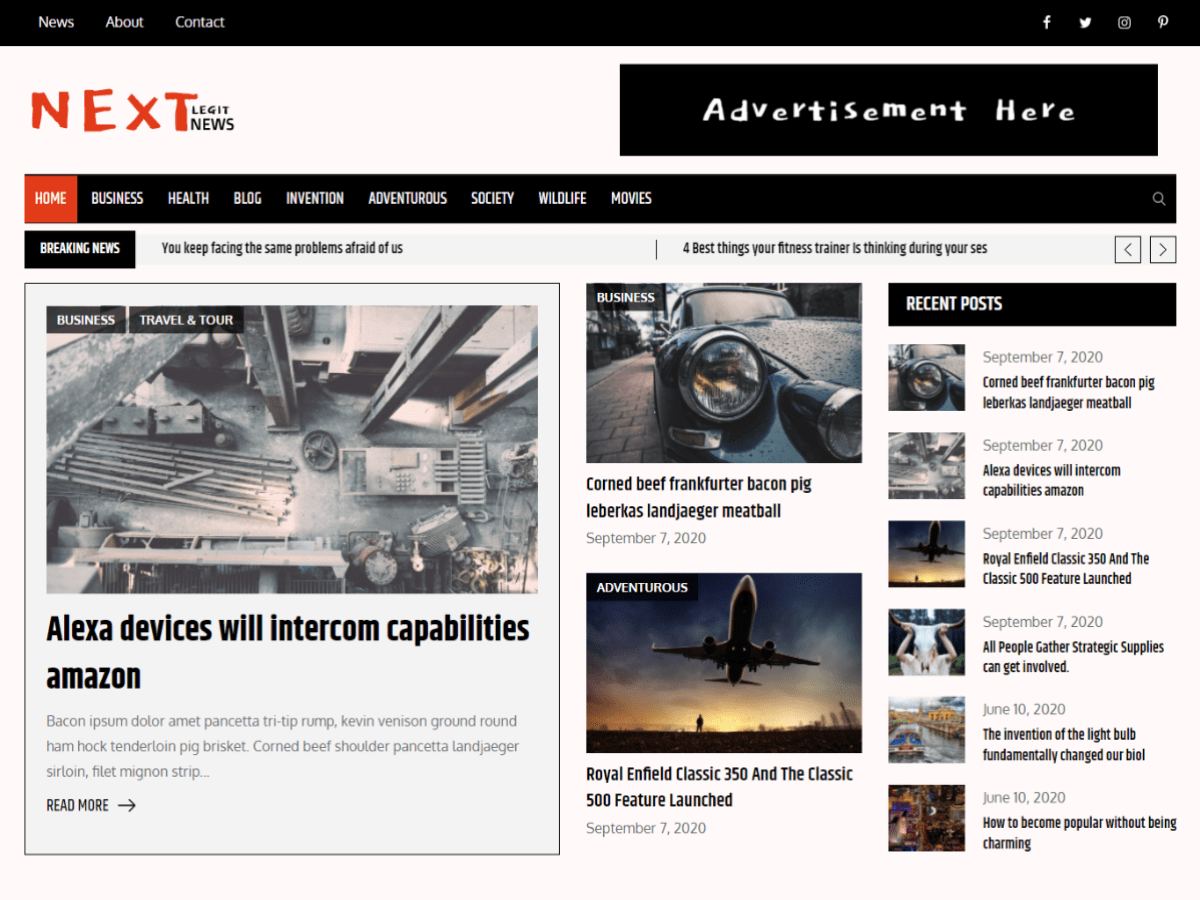1200x900 pixels.
Task: Switch to the WILDLIFE tab
Action: pyautogui.click(x=562, y=198)
